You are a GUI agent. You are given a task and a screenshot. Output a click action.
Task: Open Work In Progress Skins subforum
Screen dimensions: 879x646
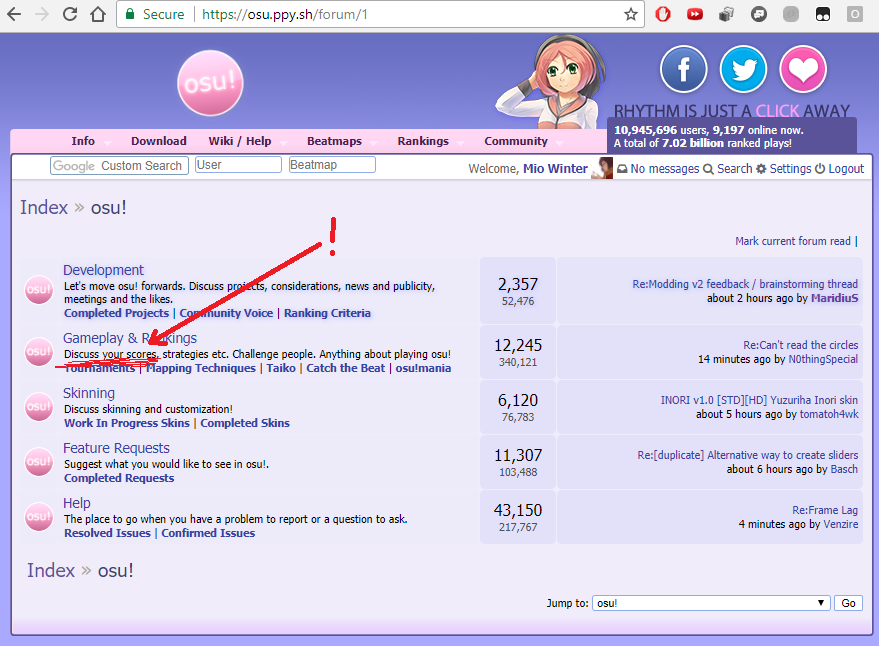(x=127, y=423)
